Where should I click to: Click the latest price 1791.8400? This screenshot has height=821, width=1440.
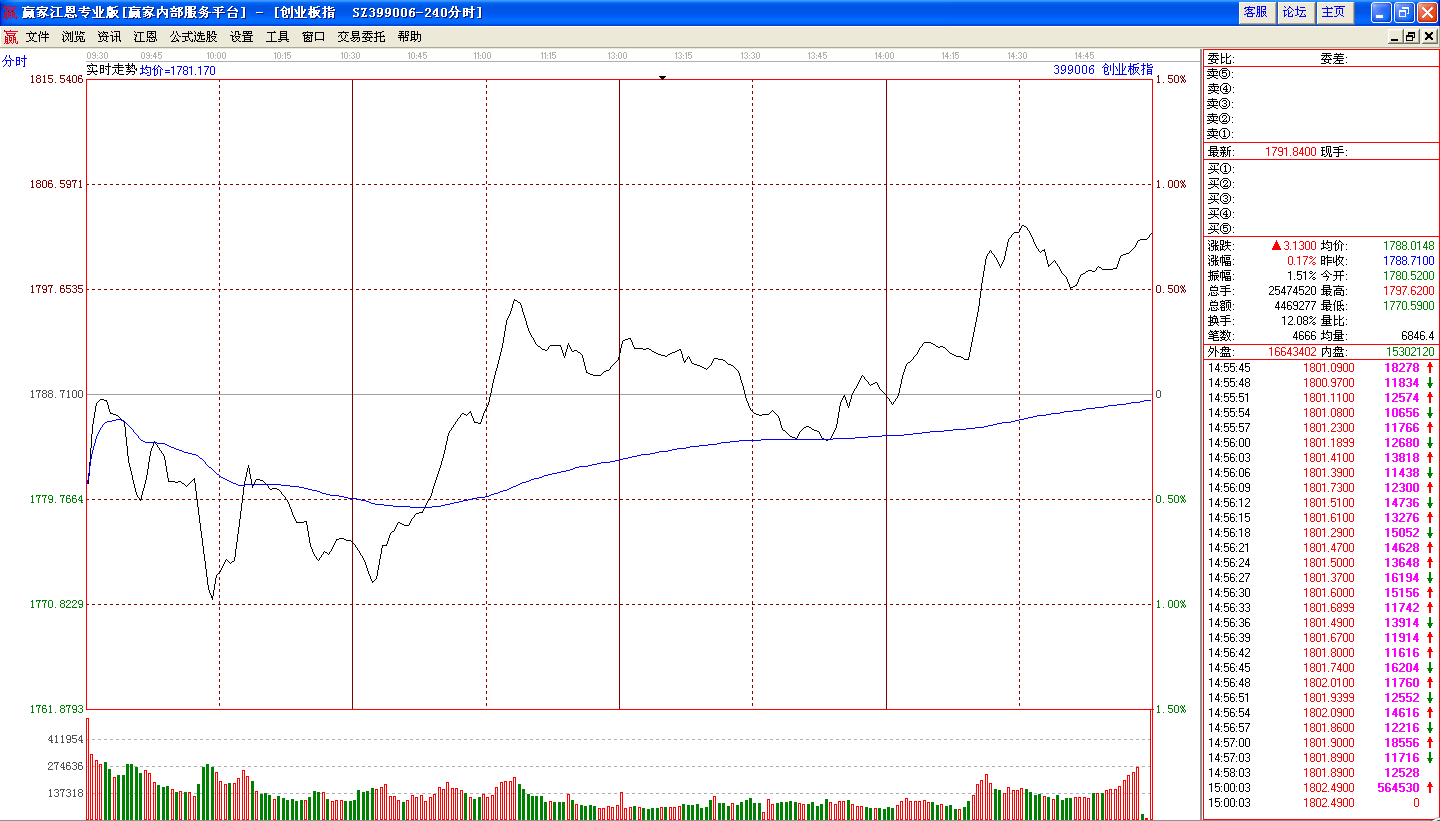(1290, 152)
